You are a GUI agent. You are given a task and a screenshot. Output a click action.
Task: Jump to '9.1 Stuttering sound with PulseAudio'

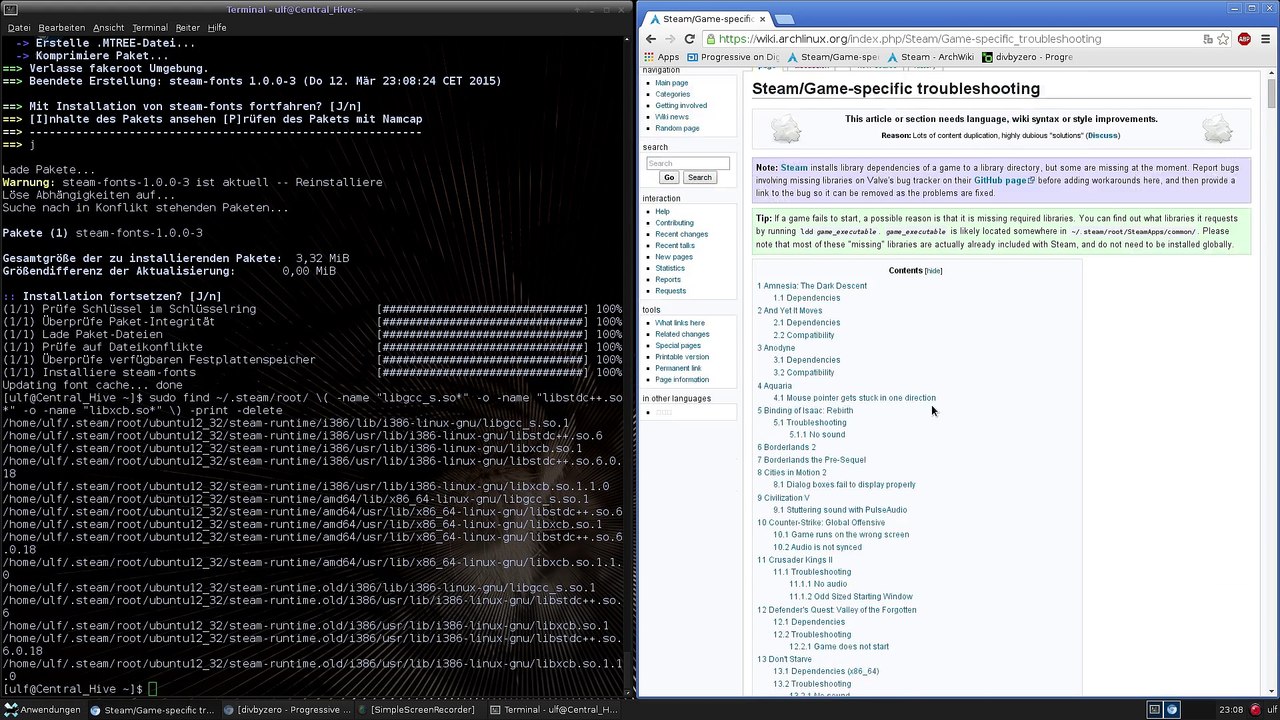[840, 510]
